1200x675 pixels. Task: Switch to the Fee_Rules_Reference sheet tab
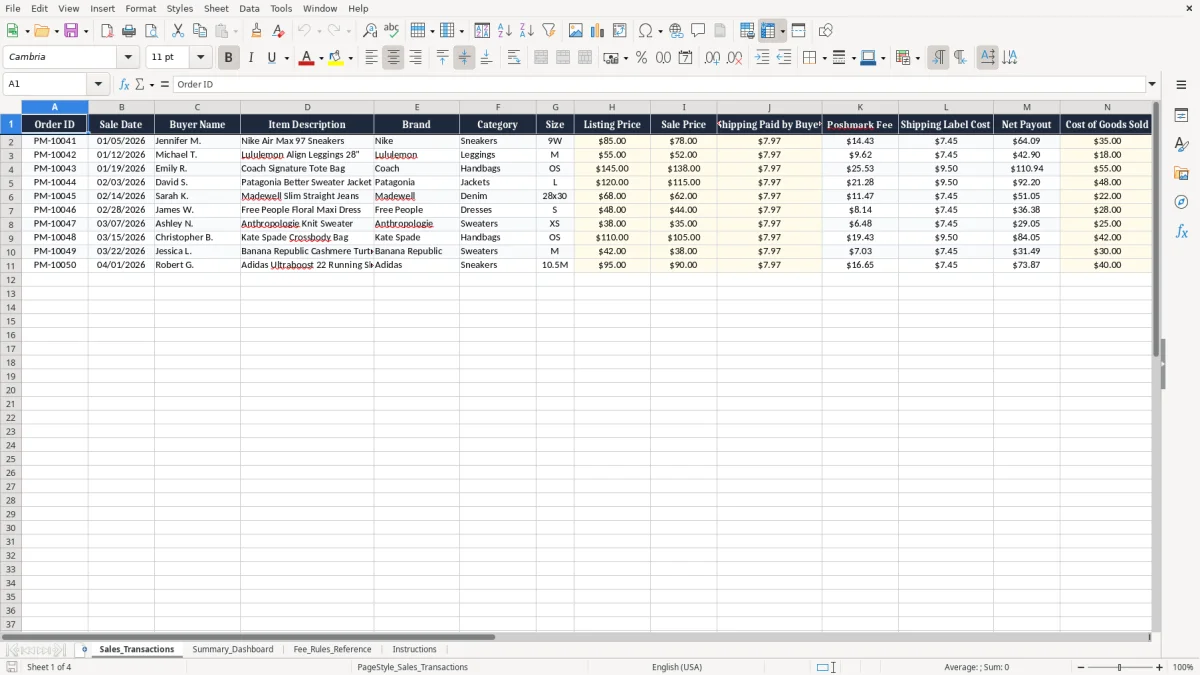(x=332, y=649)
